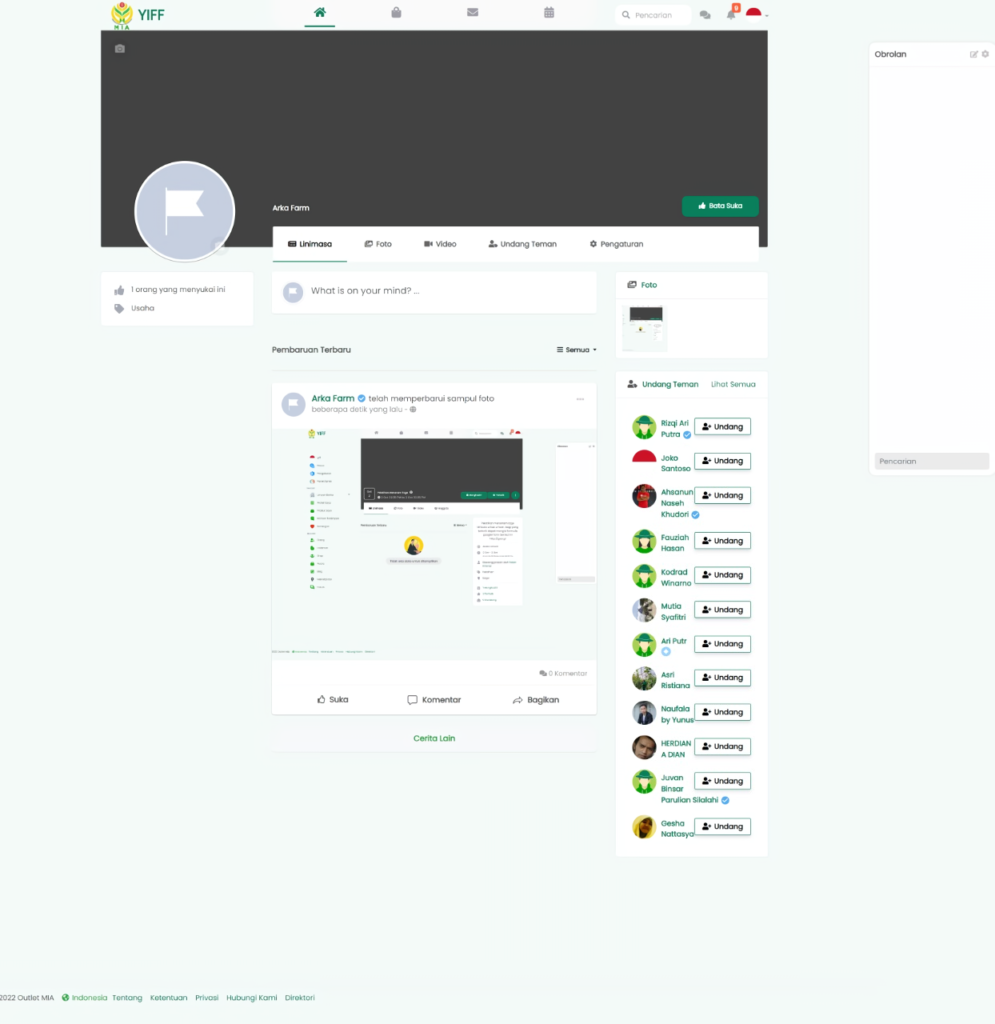Open the Privasi footer link

click(x=207, y=998)
